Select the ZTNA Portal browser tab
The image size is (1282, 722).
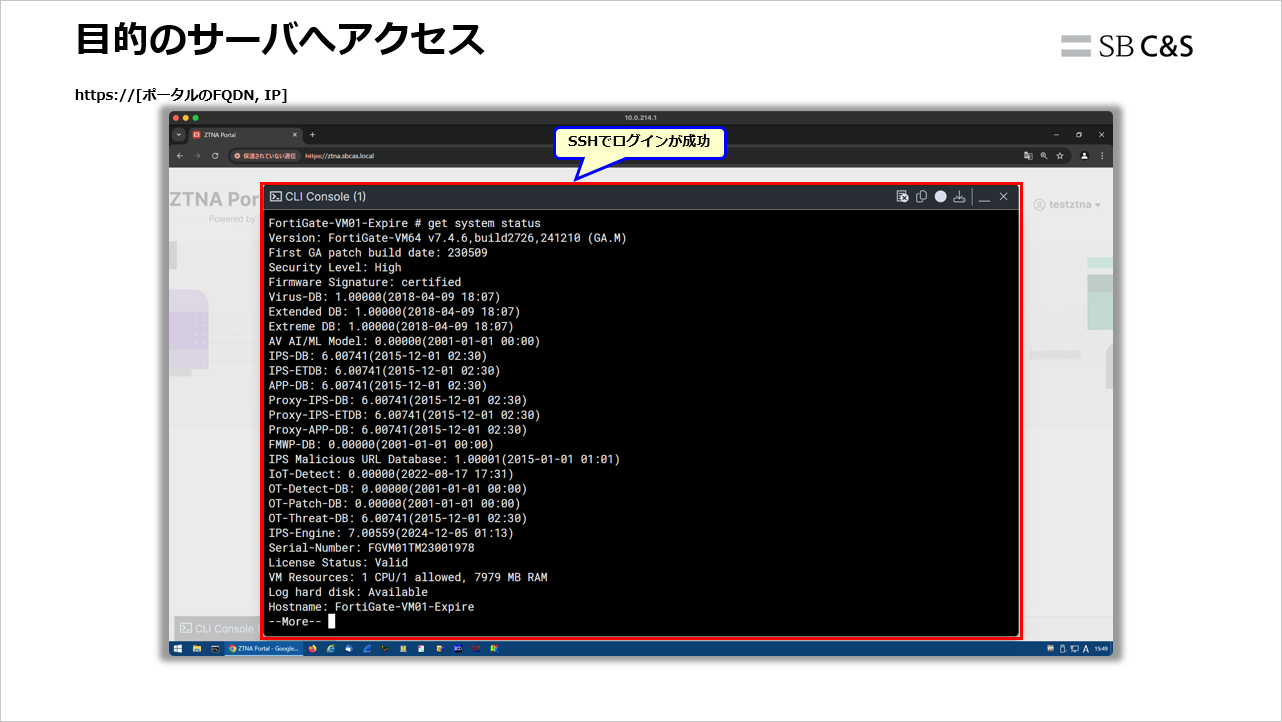tap(240, 134)
